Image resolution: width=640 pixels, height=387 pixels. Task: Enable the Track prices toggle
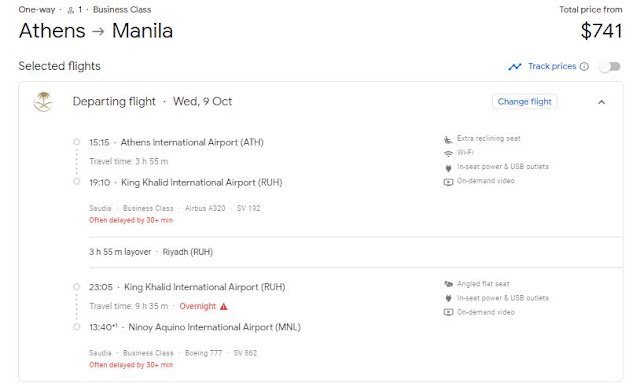pos(610,67)
